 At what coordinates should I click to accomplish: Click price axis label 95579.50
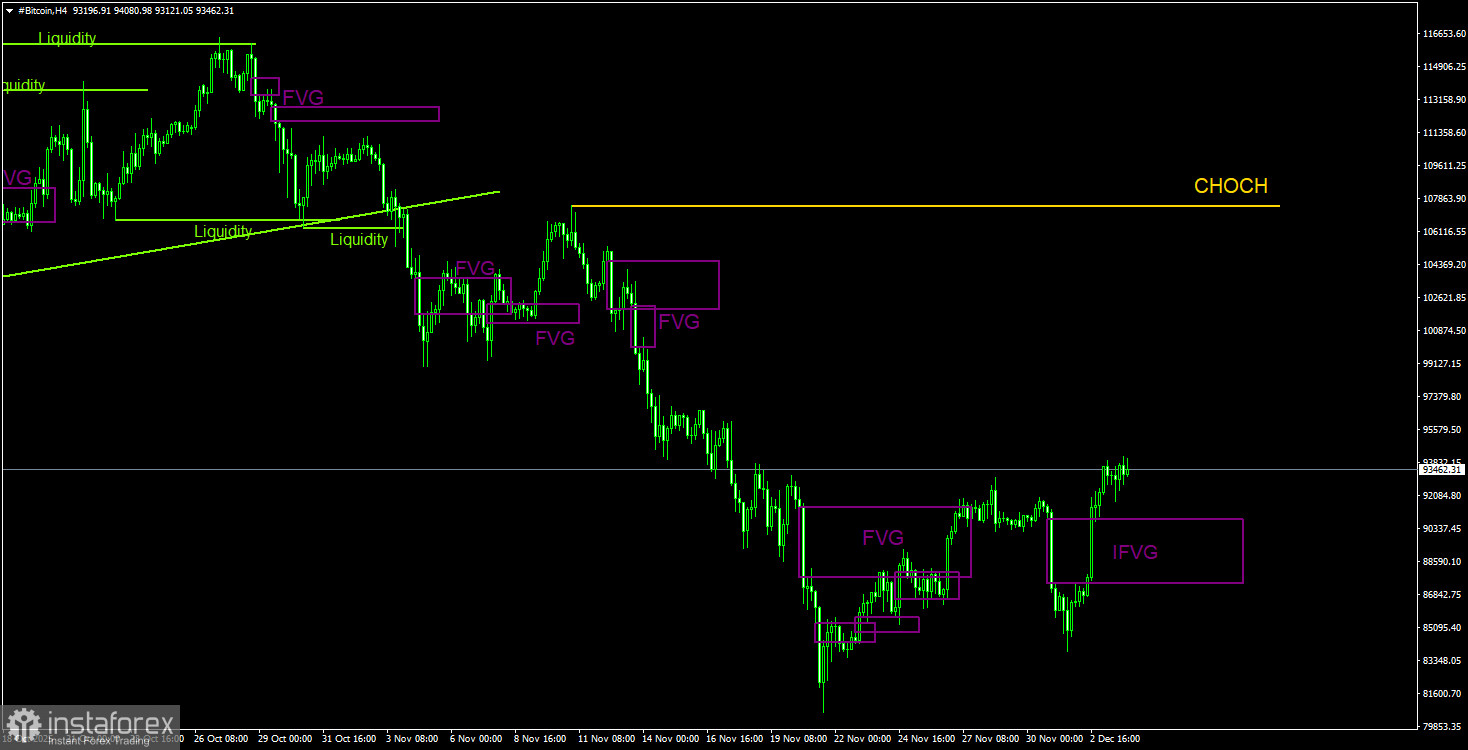[1443, 430]
